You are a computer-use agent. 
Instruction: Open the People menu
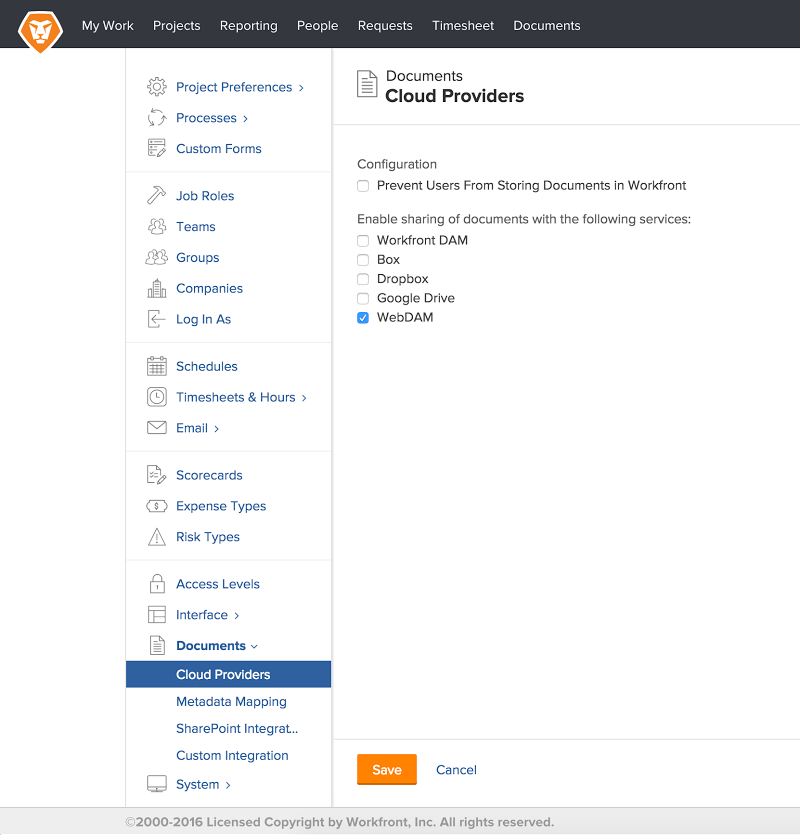317,26
